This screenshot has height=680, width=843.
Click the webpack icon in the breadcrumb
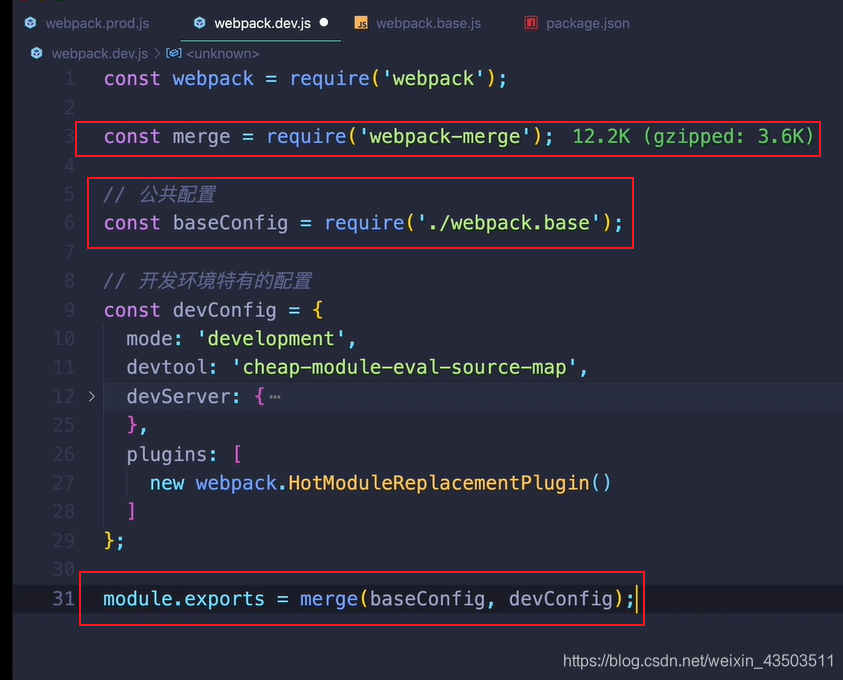click(37, 53)
